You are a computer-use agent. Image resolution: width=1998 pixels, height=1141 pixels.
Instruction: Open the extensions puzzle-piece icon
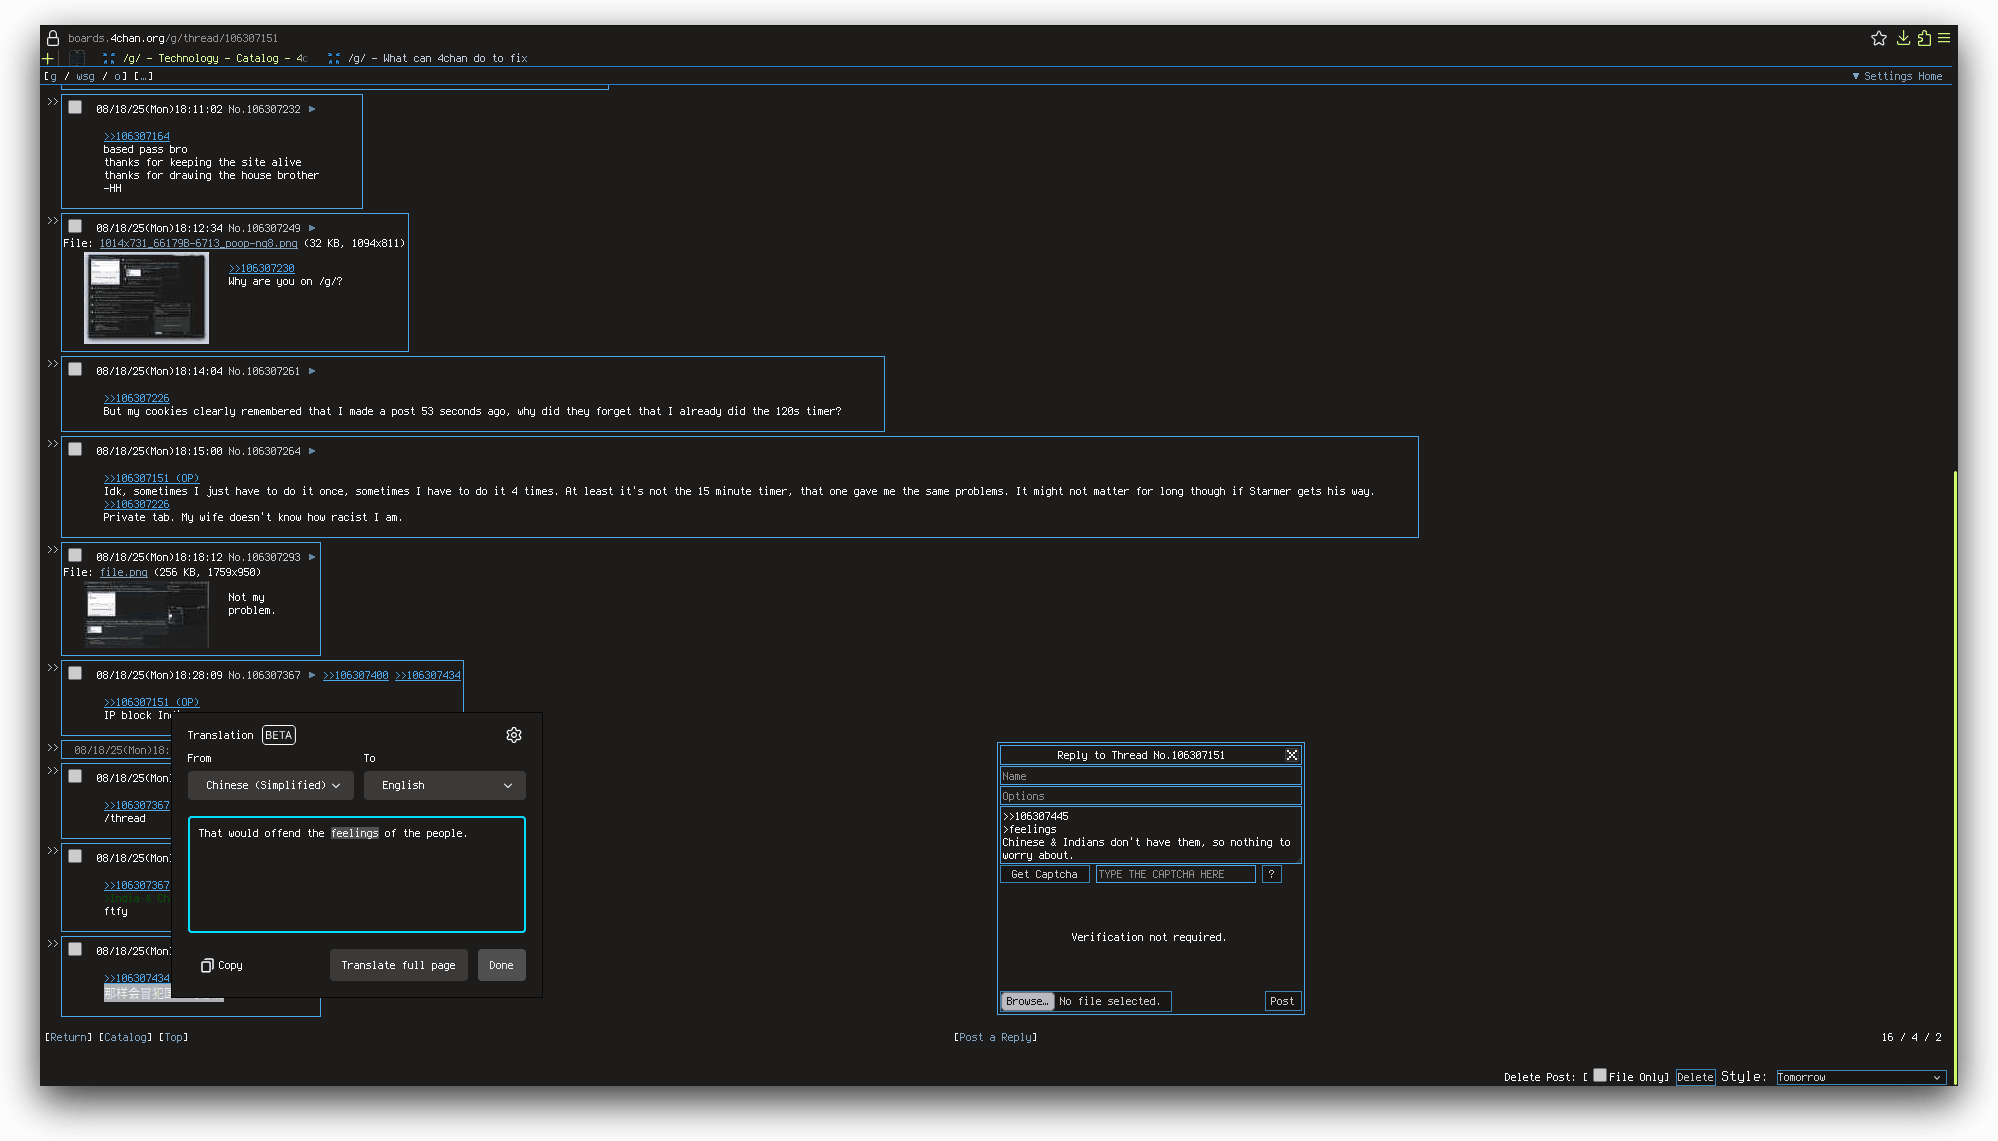point(1924,38)
